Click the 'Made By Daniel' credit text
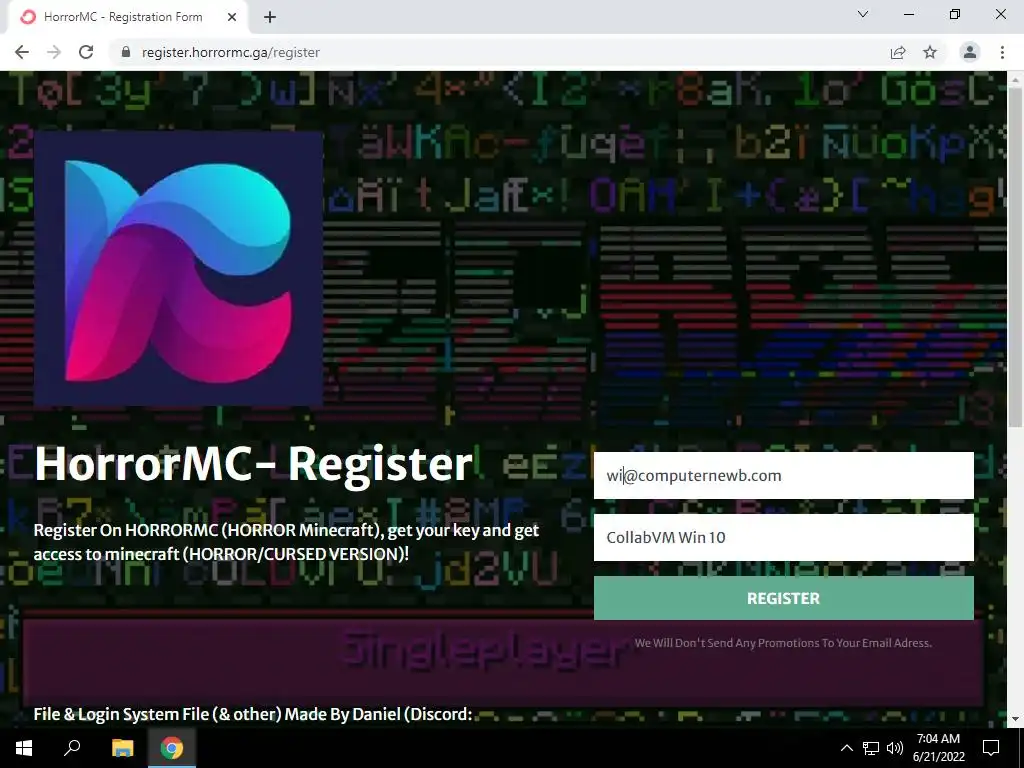This screenshot has height=768, width=1024. pos(253,714)
